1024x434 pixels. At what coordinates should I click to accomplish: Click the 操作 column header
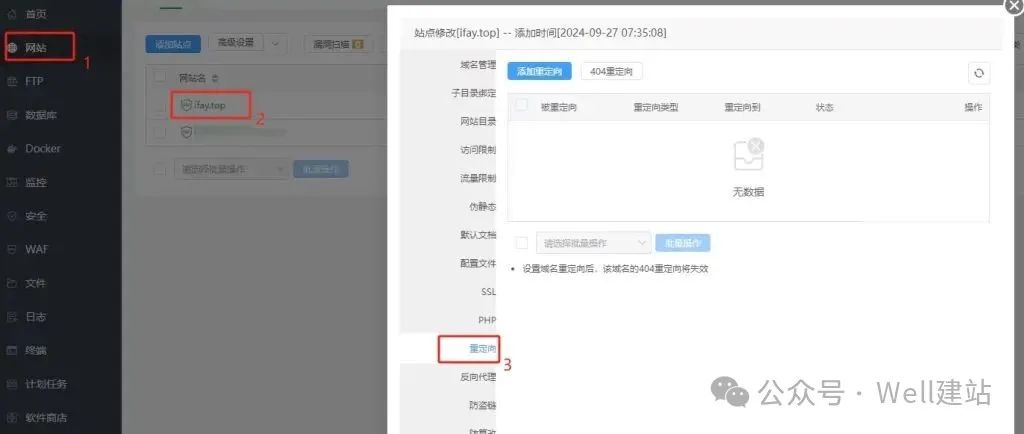(x=973, y=107)
